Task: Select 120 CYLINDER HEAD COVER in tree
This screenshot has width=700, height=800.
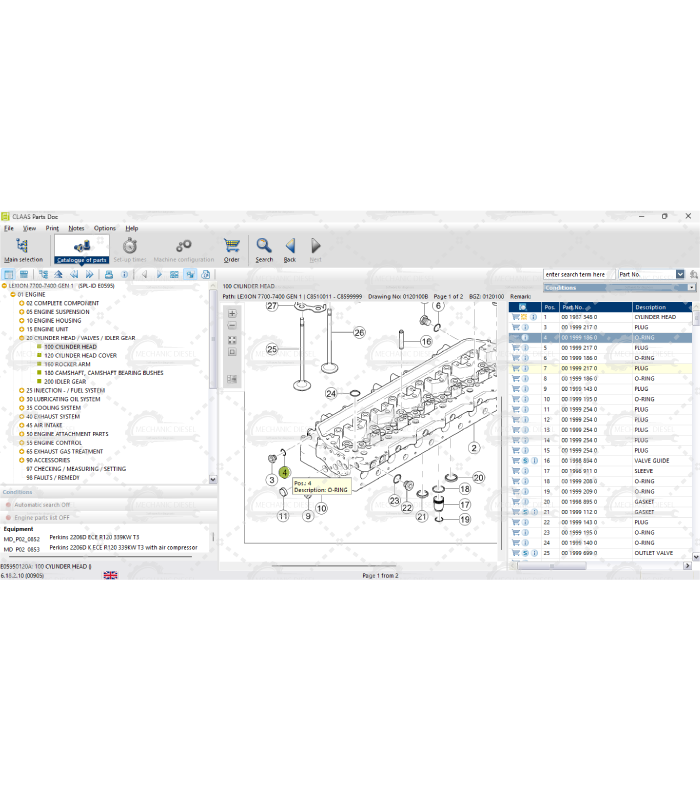Action: (x=80, y=355)
